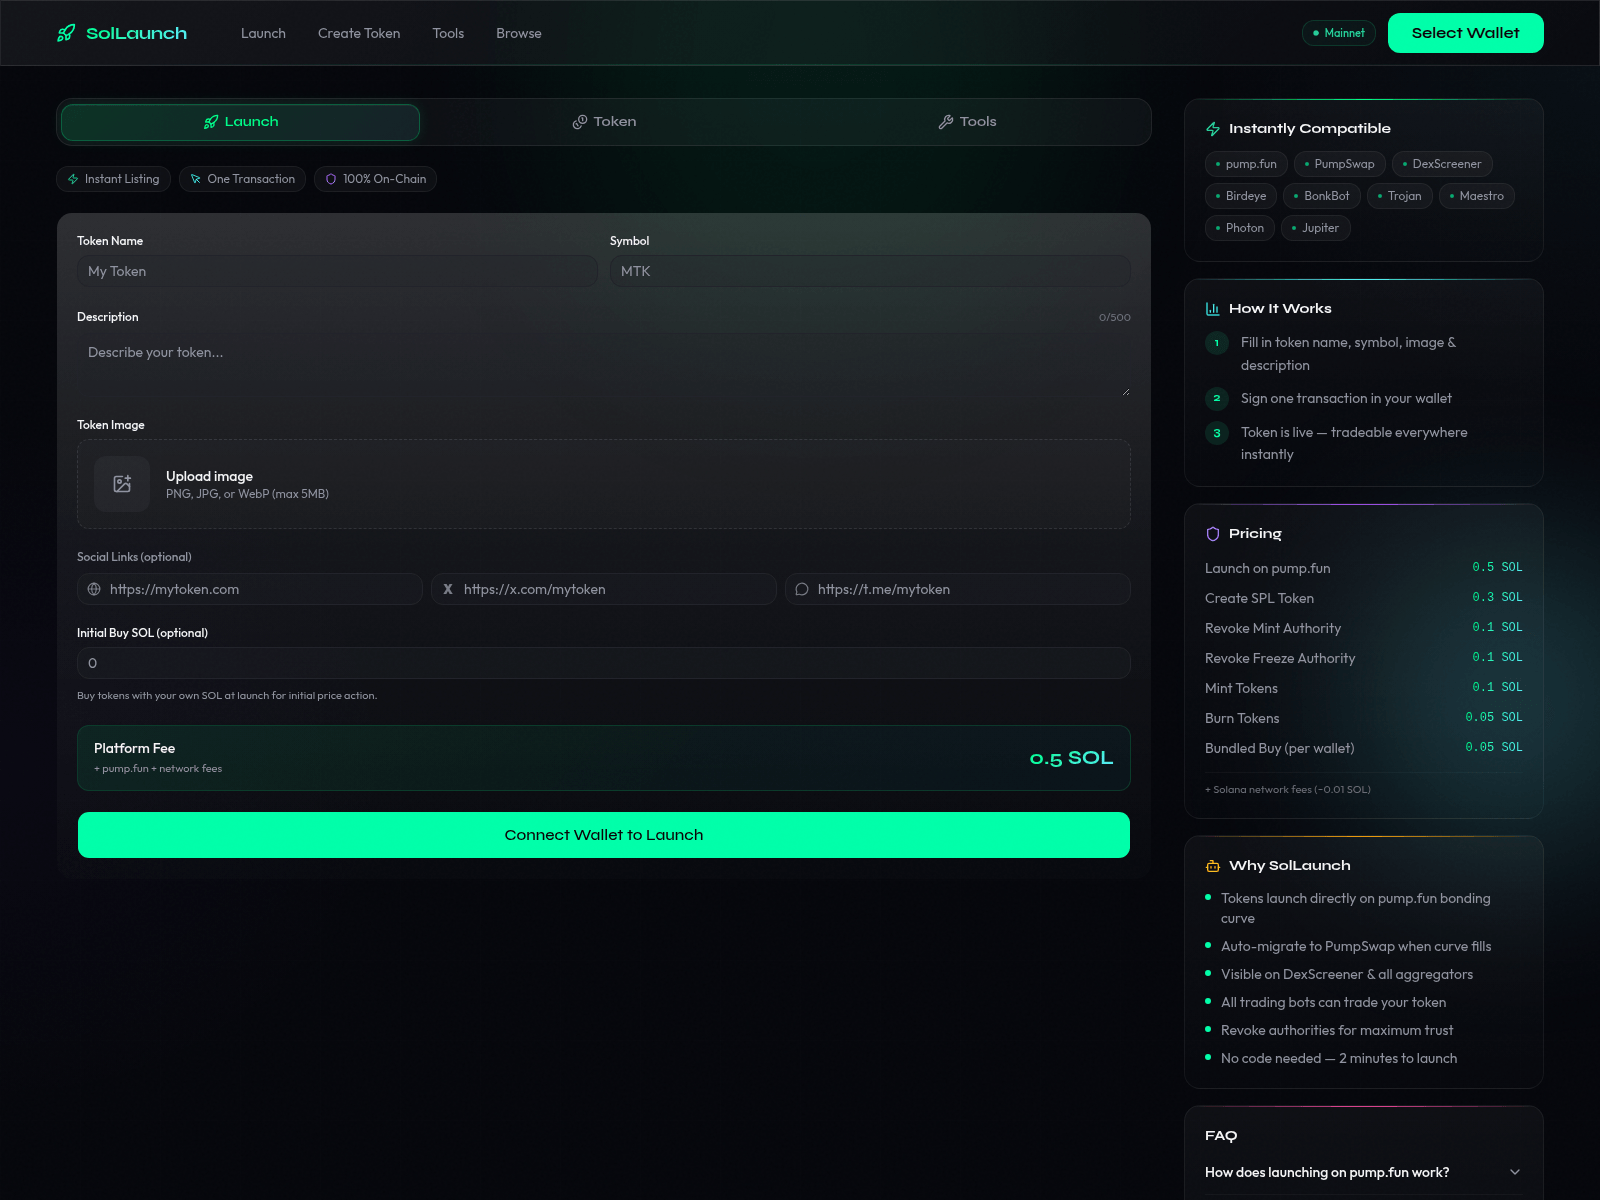Viewport: 1600px width, 1200px height.
Task: Focus the Symbol input field
Action: (x=870, y=271)
